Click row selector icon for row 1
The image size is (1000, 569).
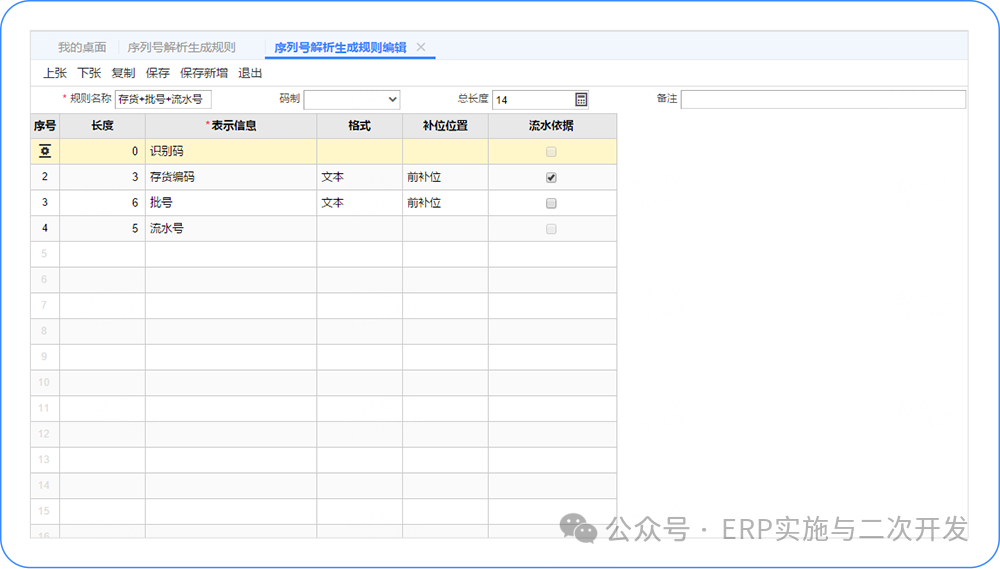coord(45,151)
